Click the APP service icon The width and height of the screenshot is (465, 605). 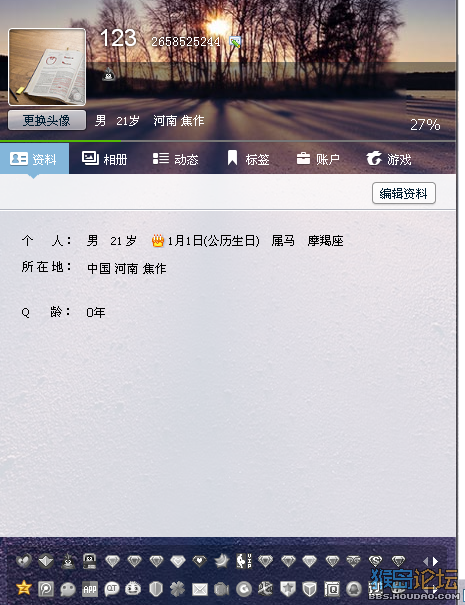pyautogui.click(x=90, y=589)
